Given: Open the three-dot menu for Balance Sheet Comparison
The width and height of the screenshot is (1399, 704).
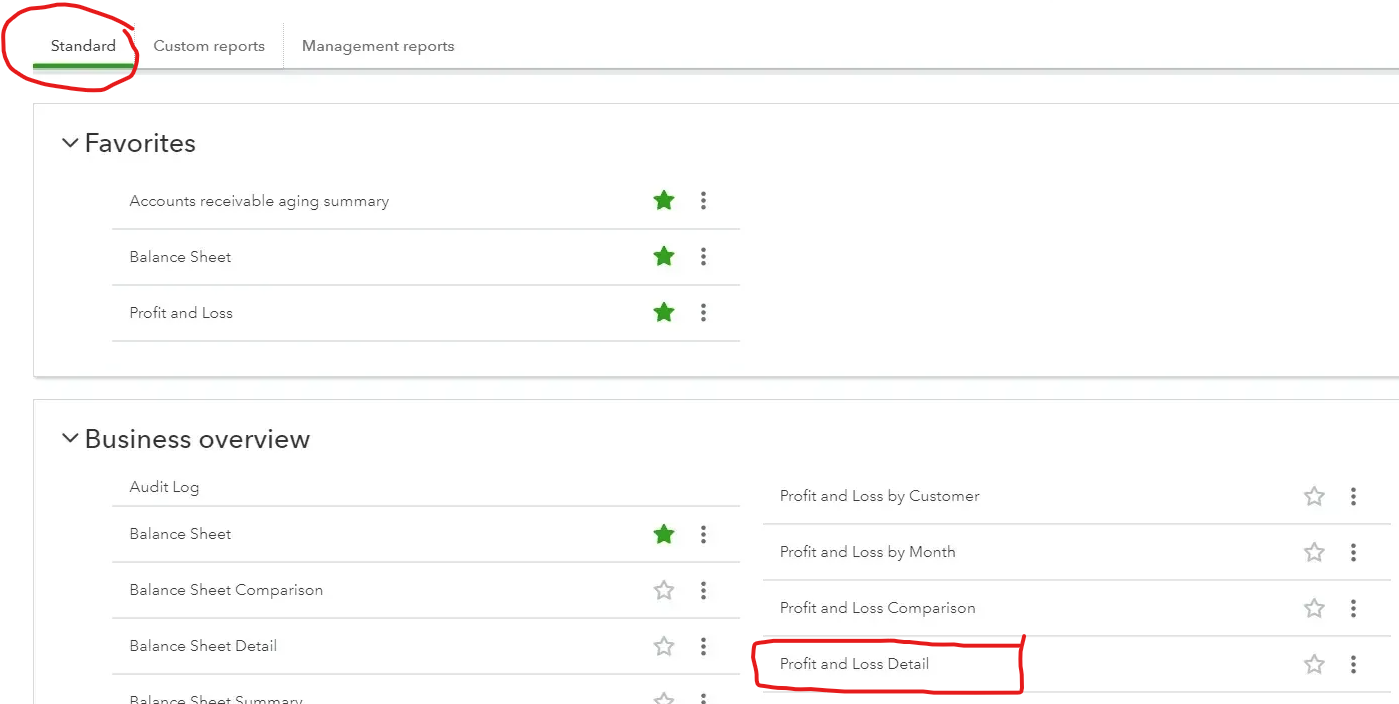Looking at the screenshot, I should click(x=703, y=590).
